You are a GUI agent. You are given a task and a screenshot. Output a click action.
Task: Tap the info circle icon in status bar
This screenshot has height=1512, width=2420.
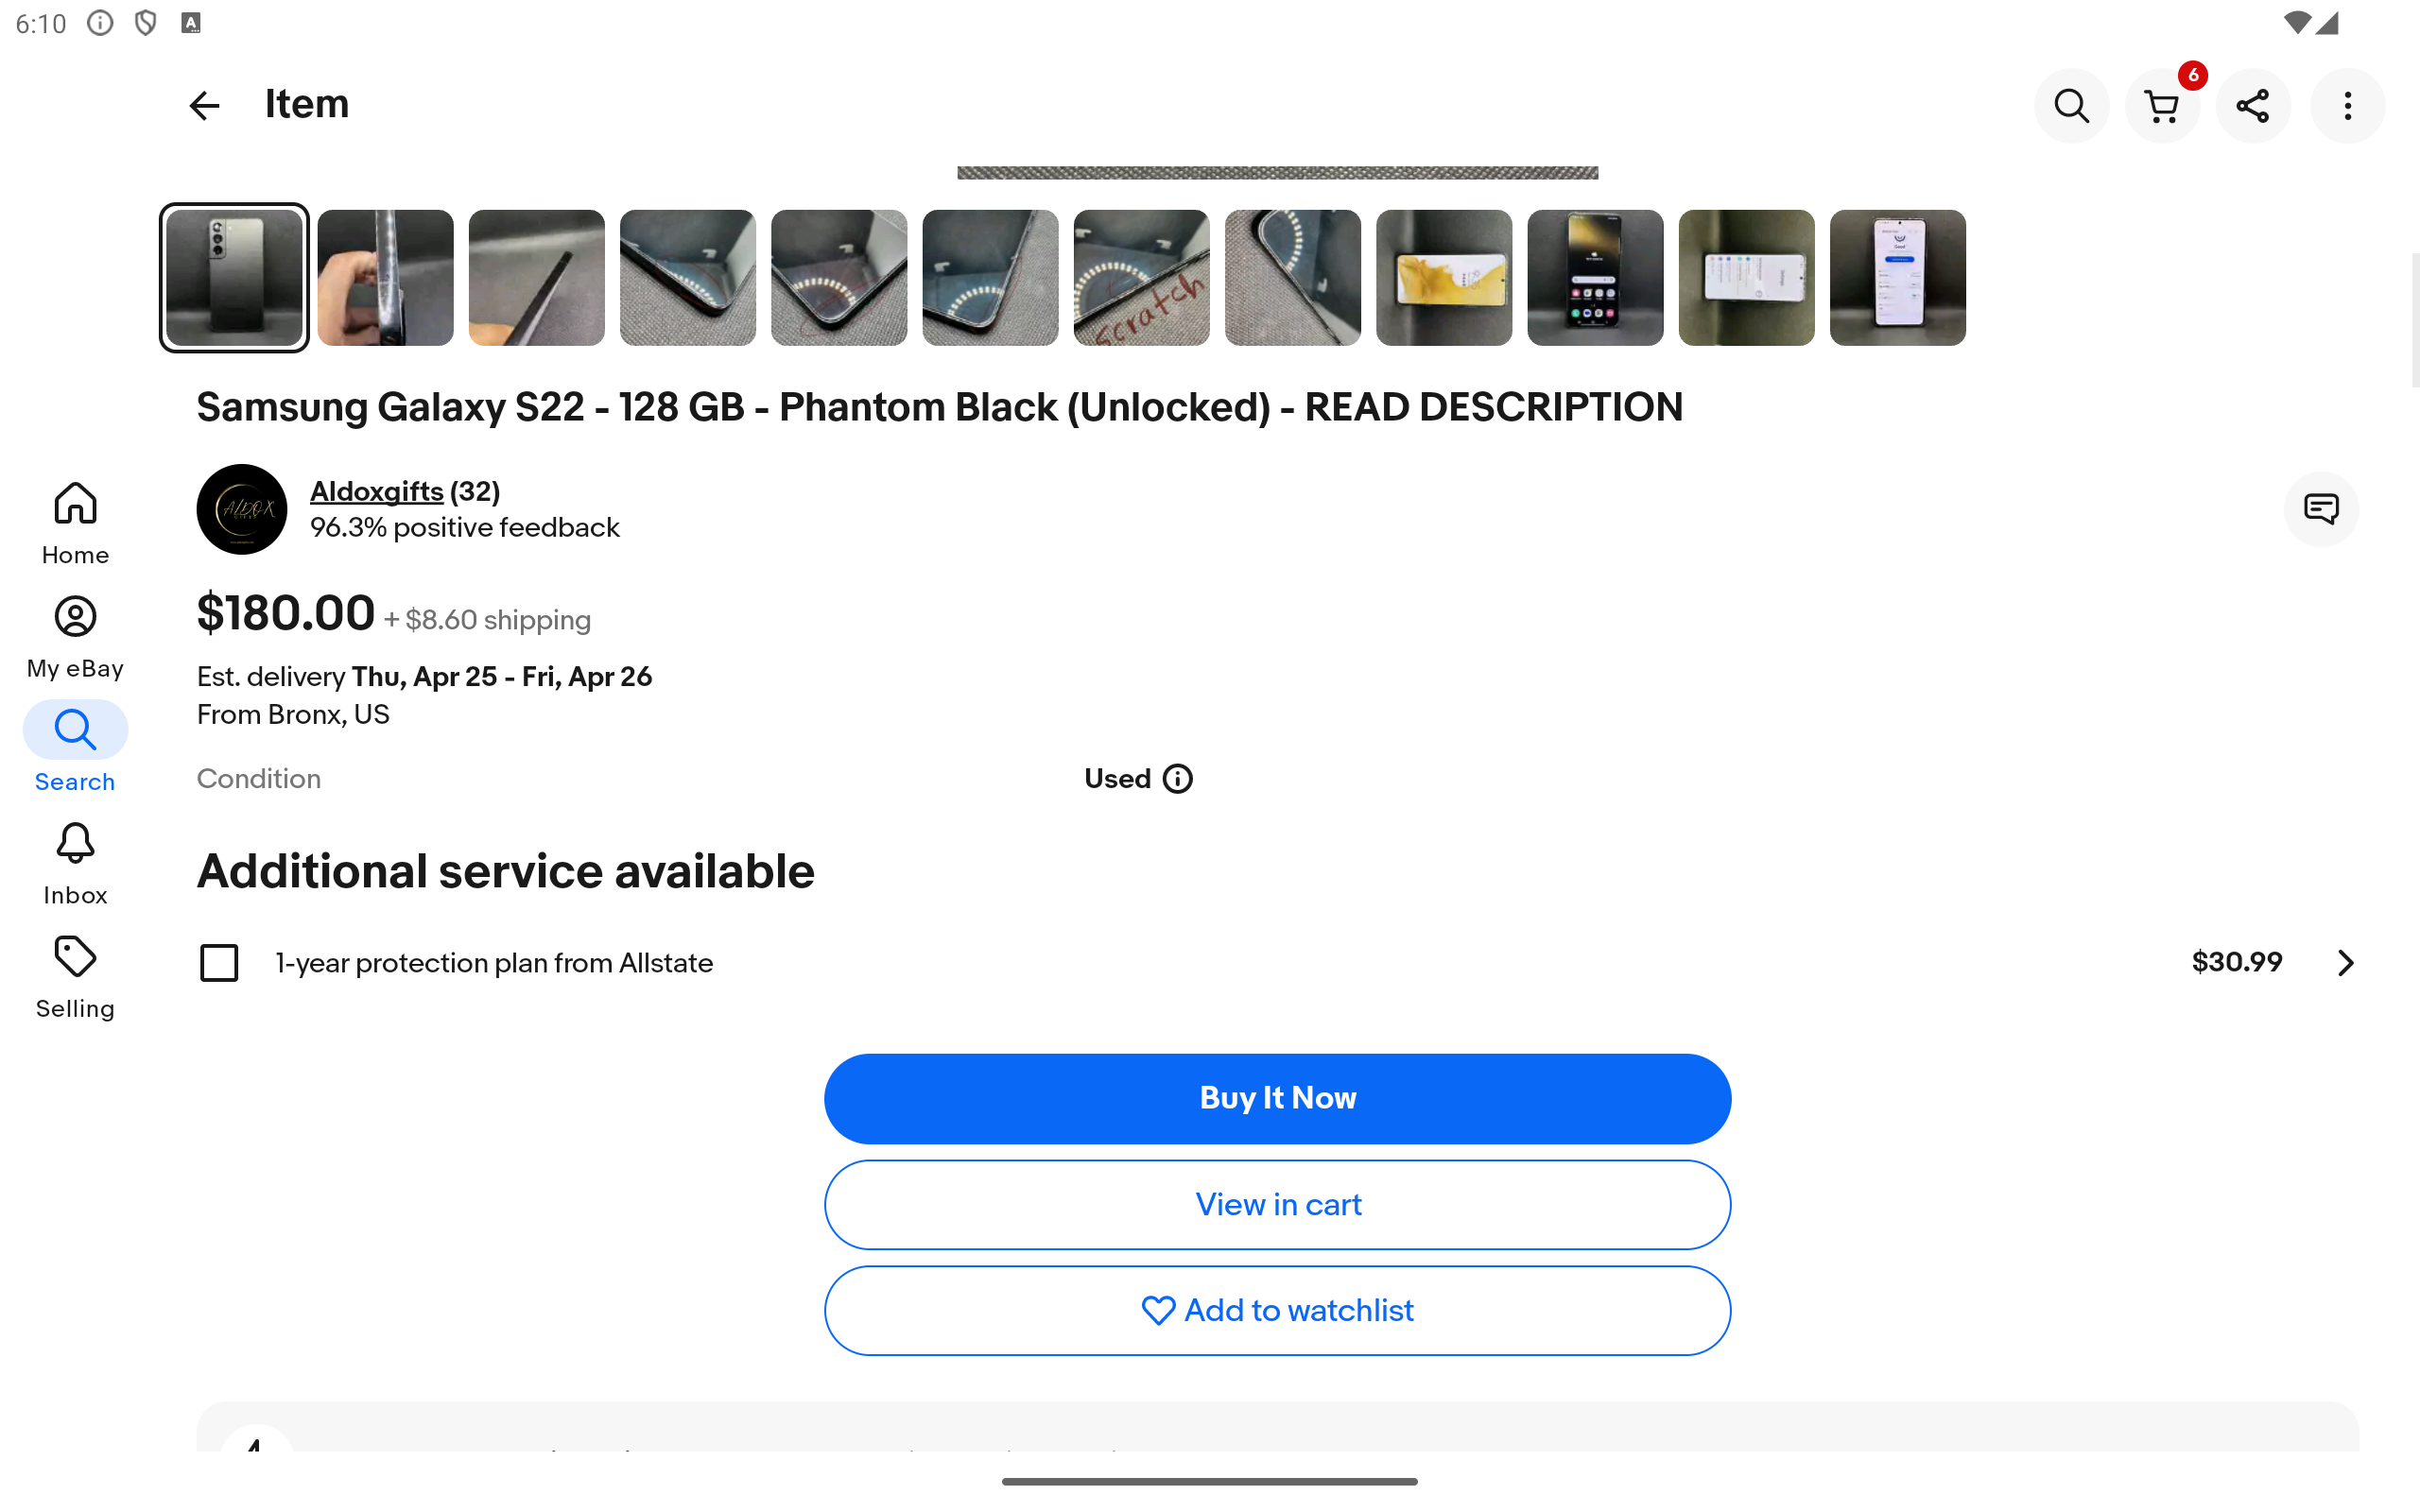[x=100, y=23]
